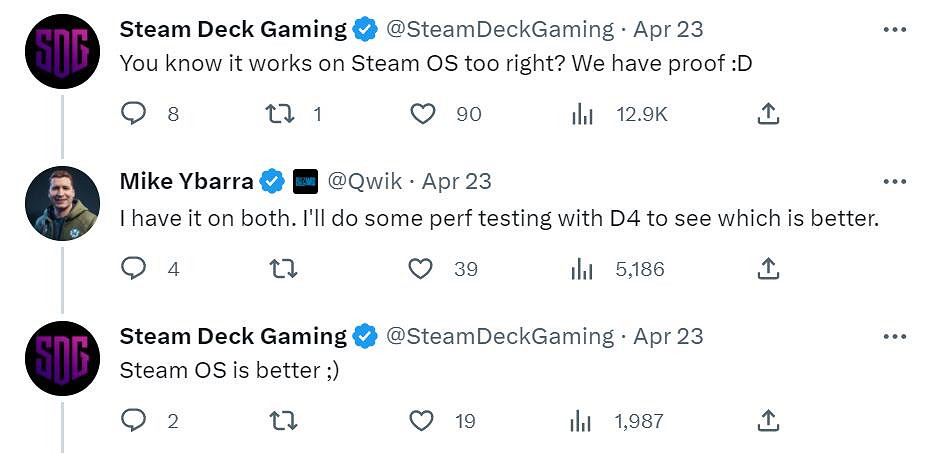The height and width of the screenshot is (453, 934).
Task: Open more options on first tweet
Action: coord(895,30)
